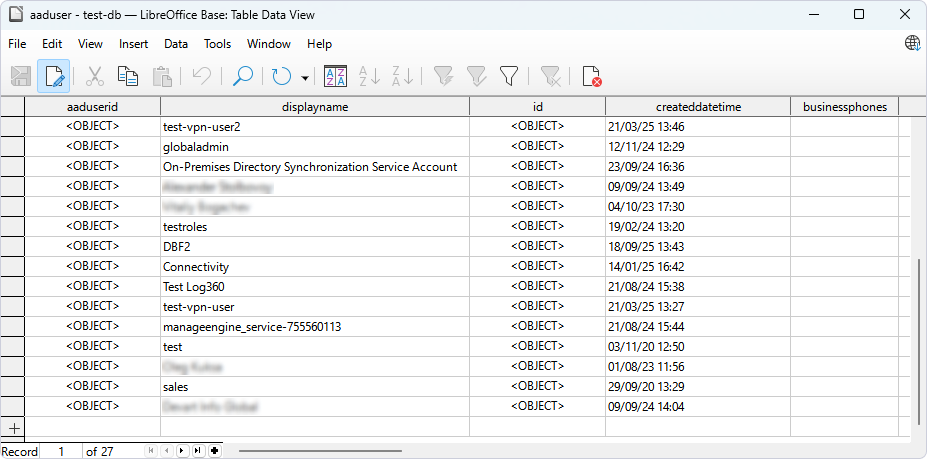927x459 pixels.
Task: Click the manageengine_service-755560113 cell
Action: (x=315, y=327)
